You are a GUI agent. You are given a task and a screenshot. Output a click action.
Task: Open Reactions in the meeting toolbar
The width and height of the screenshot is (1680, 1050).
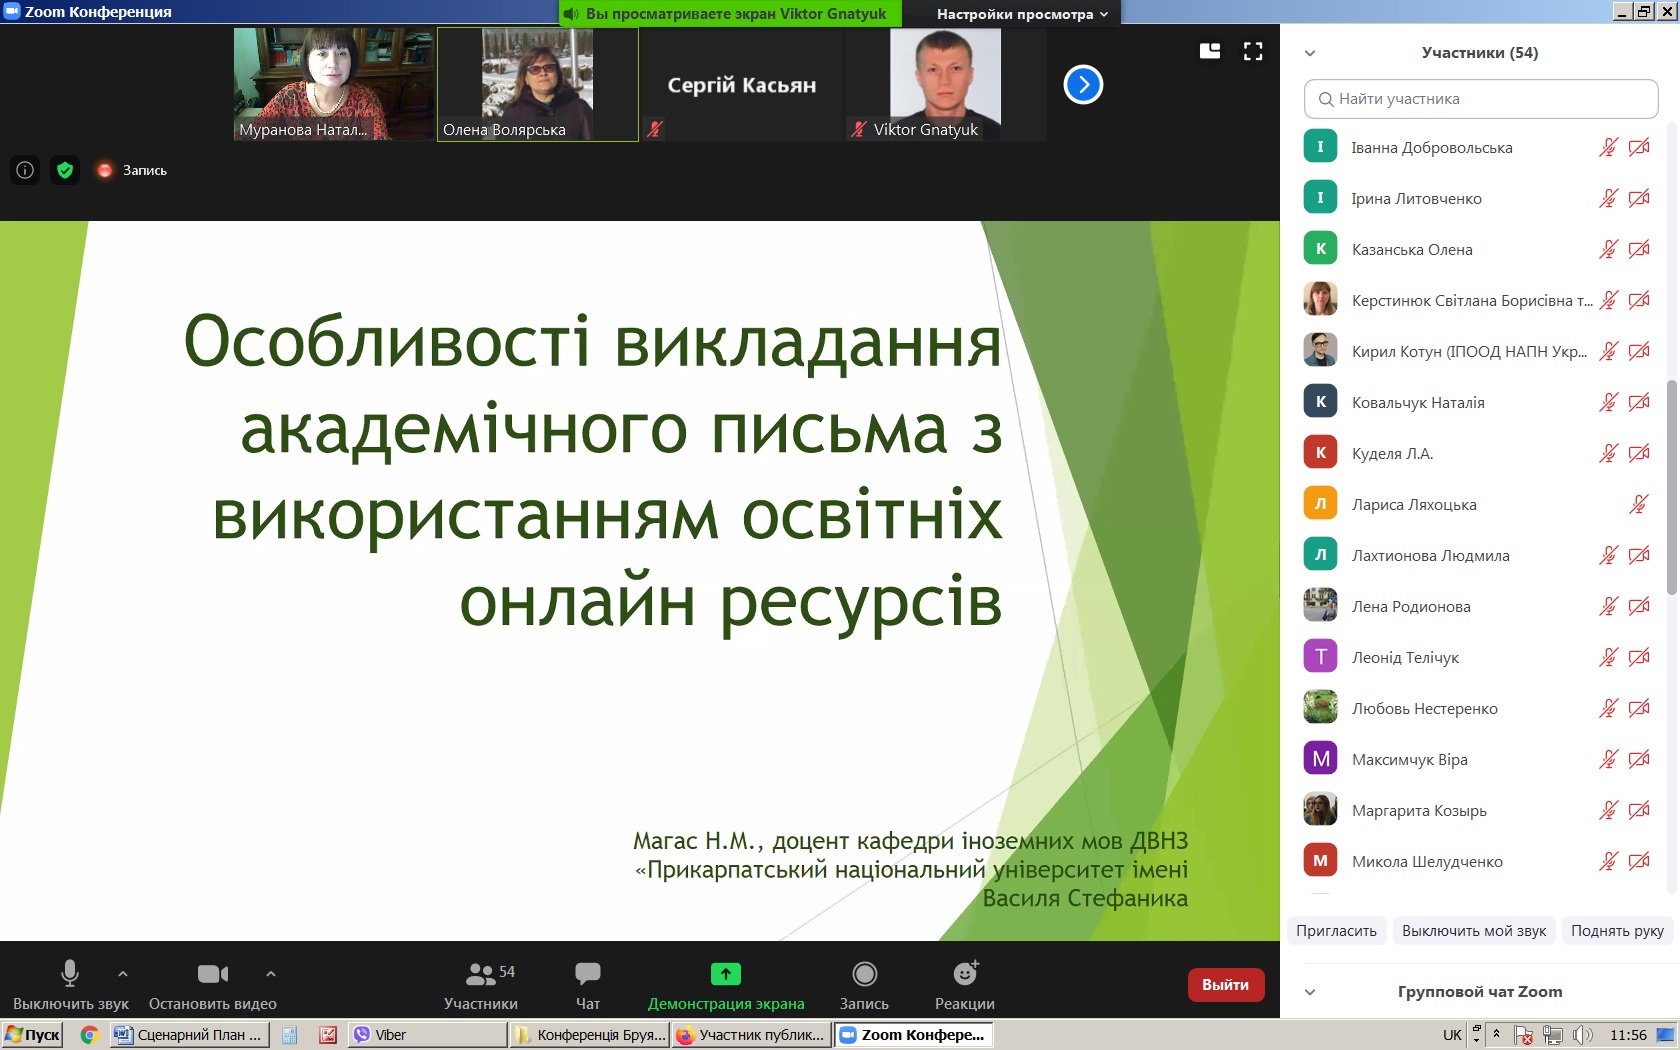pos(964,985)
